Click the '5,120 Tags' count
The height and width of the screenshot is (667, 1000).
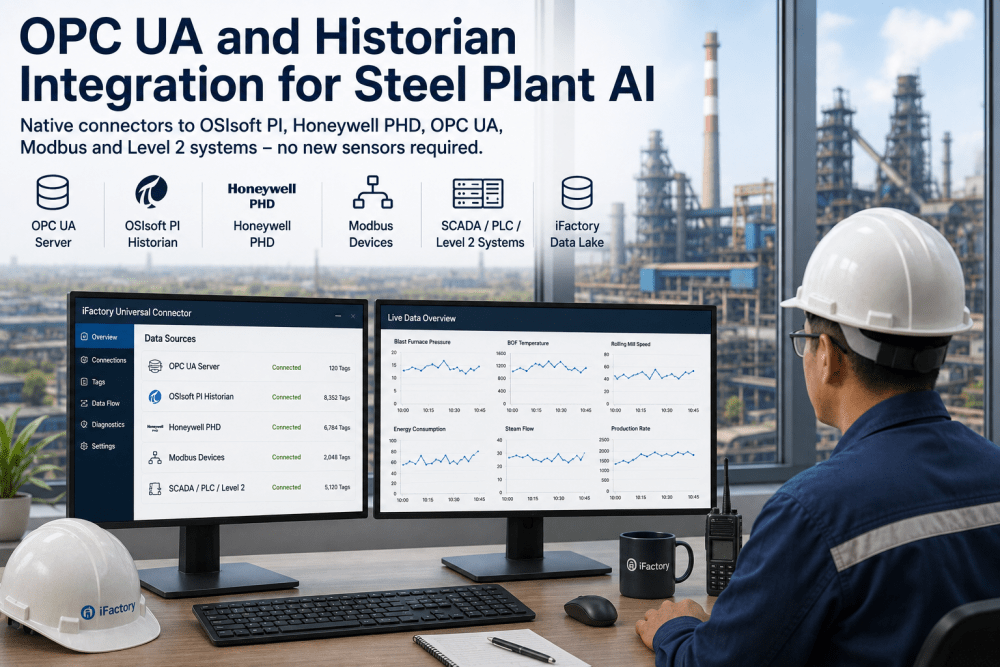[337, 487]
